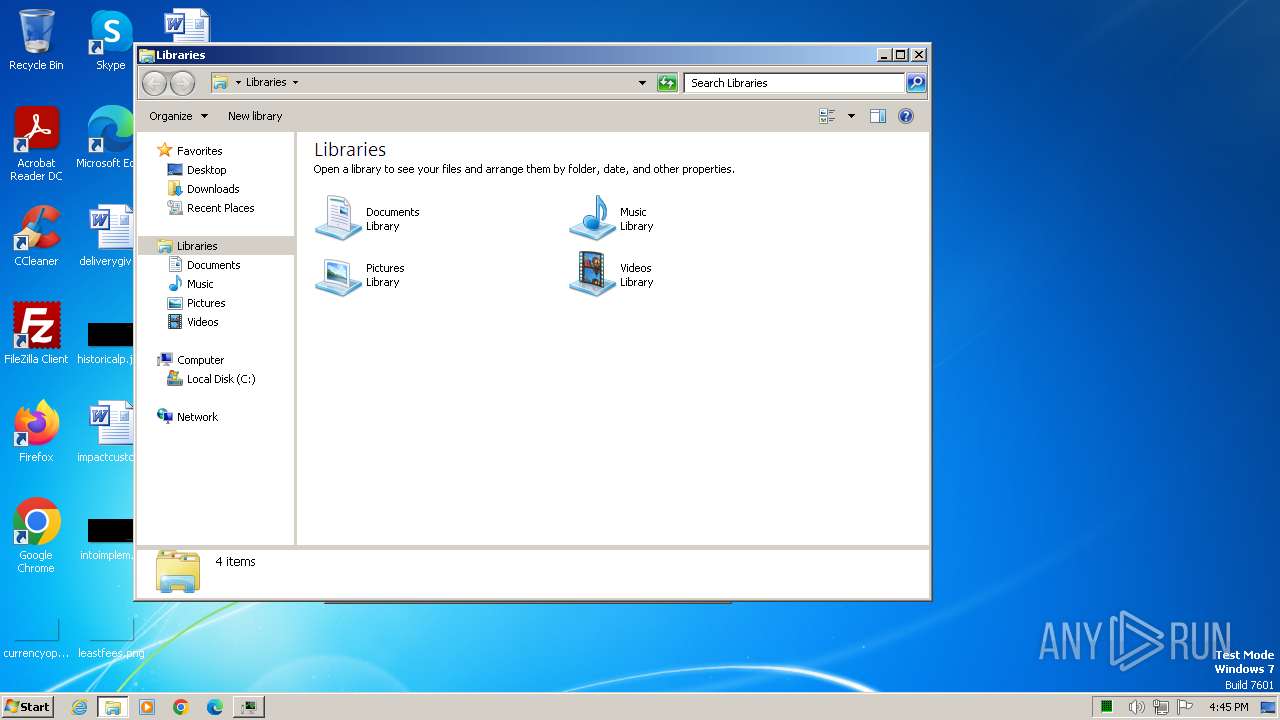Click the volume speaker tray icon

pyautogui.click(x=1136, y=707)
